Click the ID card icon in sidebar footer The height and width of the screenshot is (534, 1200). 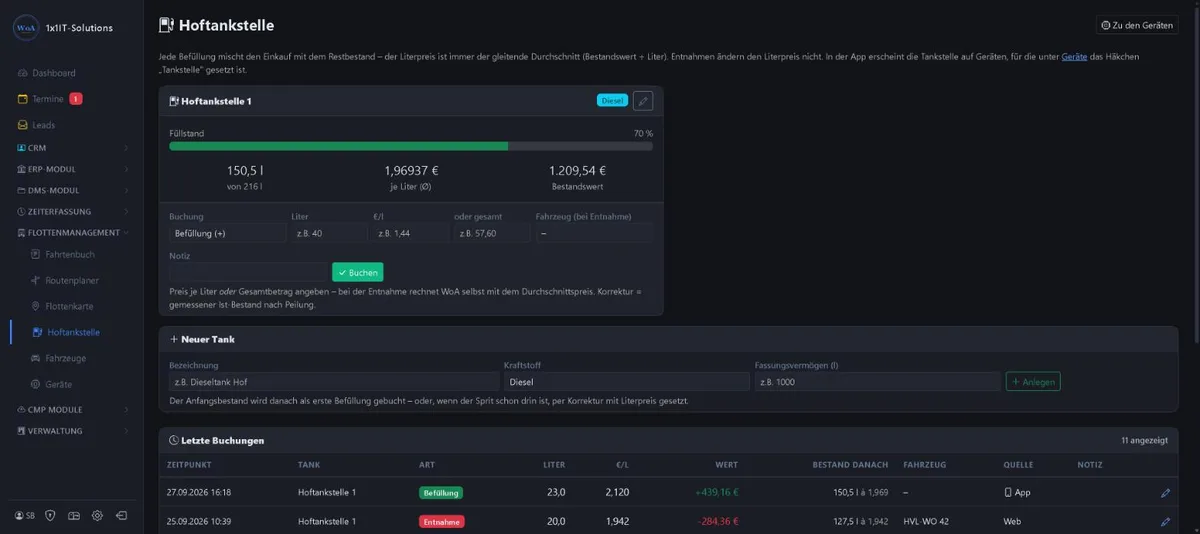(73, 515)
